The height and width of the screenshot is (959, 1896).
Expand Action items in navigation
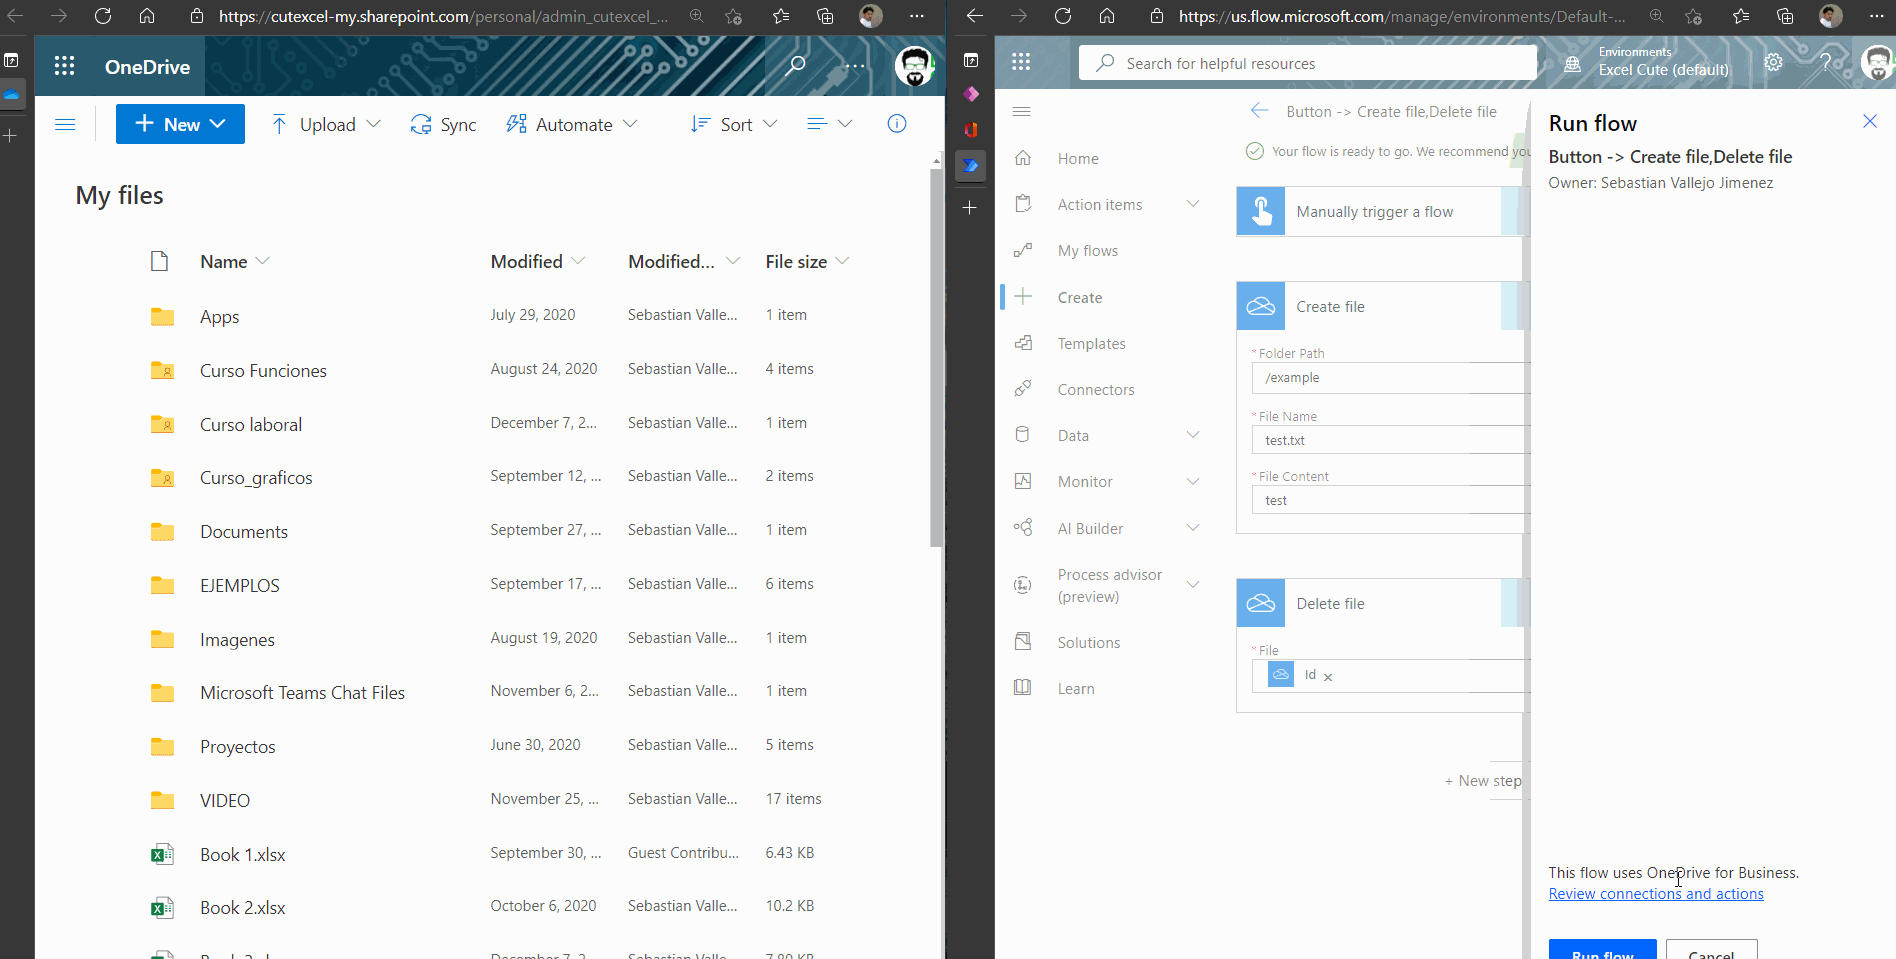[1193, 204]
